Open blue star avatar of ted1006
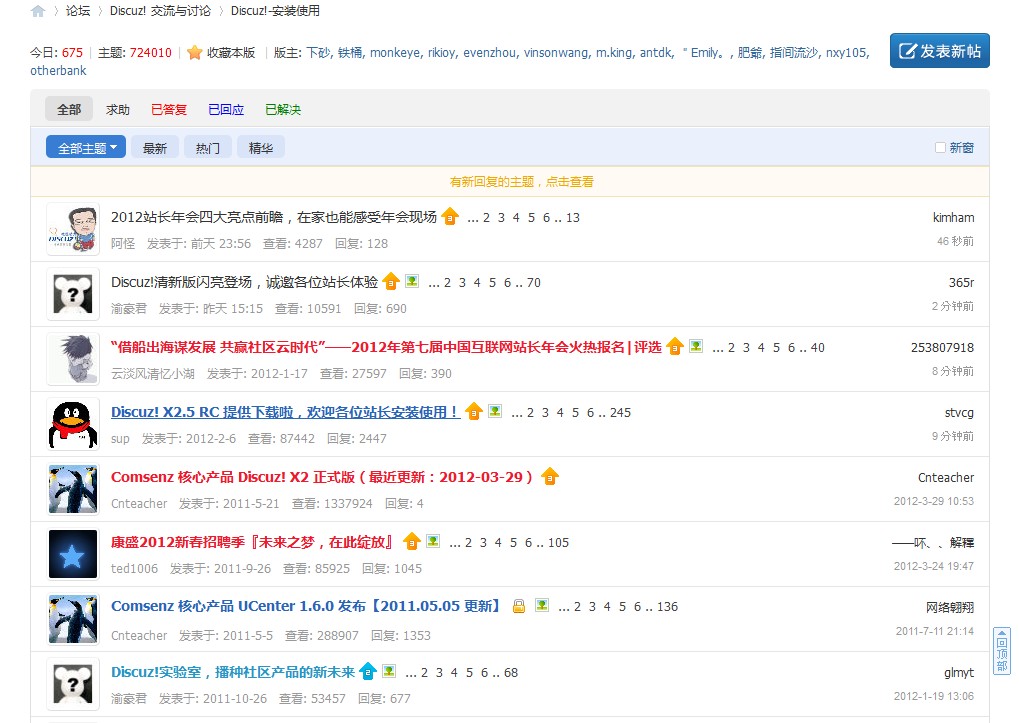The width and height of the screenshot is (1019, 723). [x=73, y=554]
